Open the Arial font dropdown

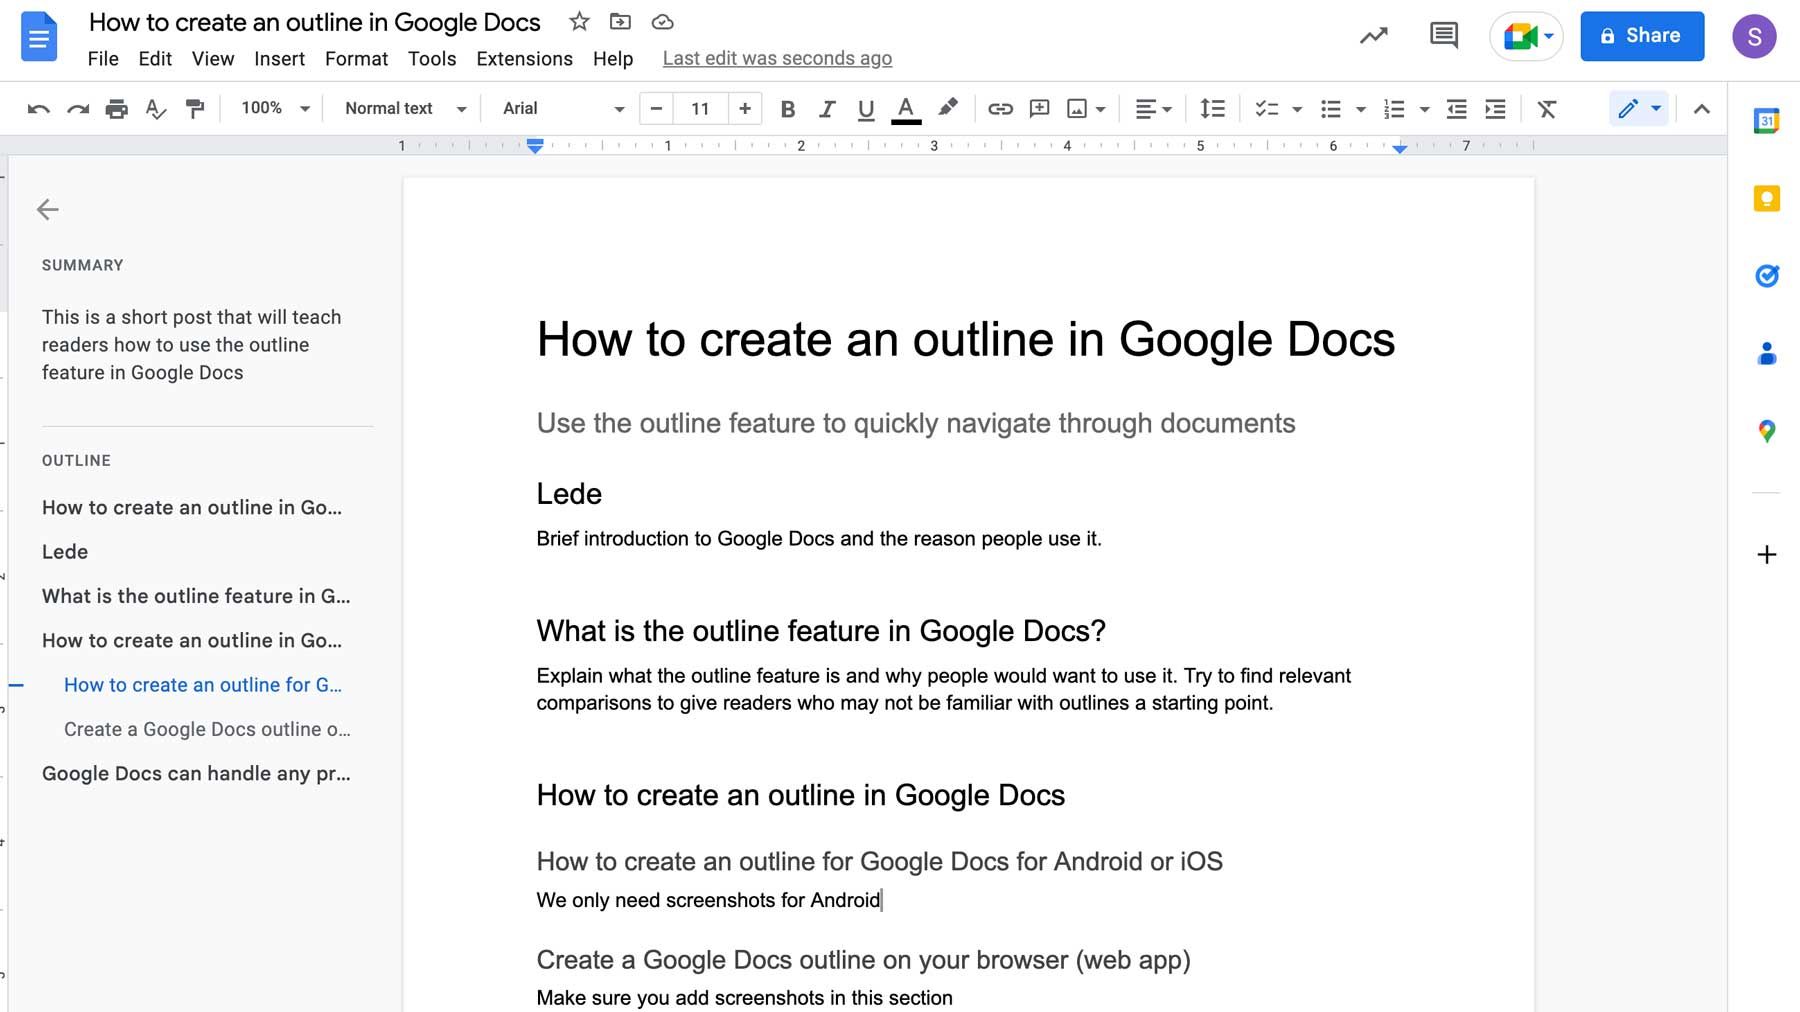point(563,108)
